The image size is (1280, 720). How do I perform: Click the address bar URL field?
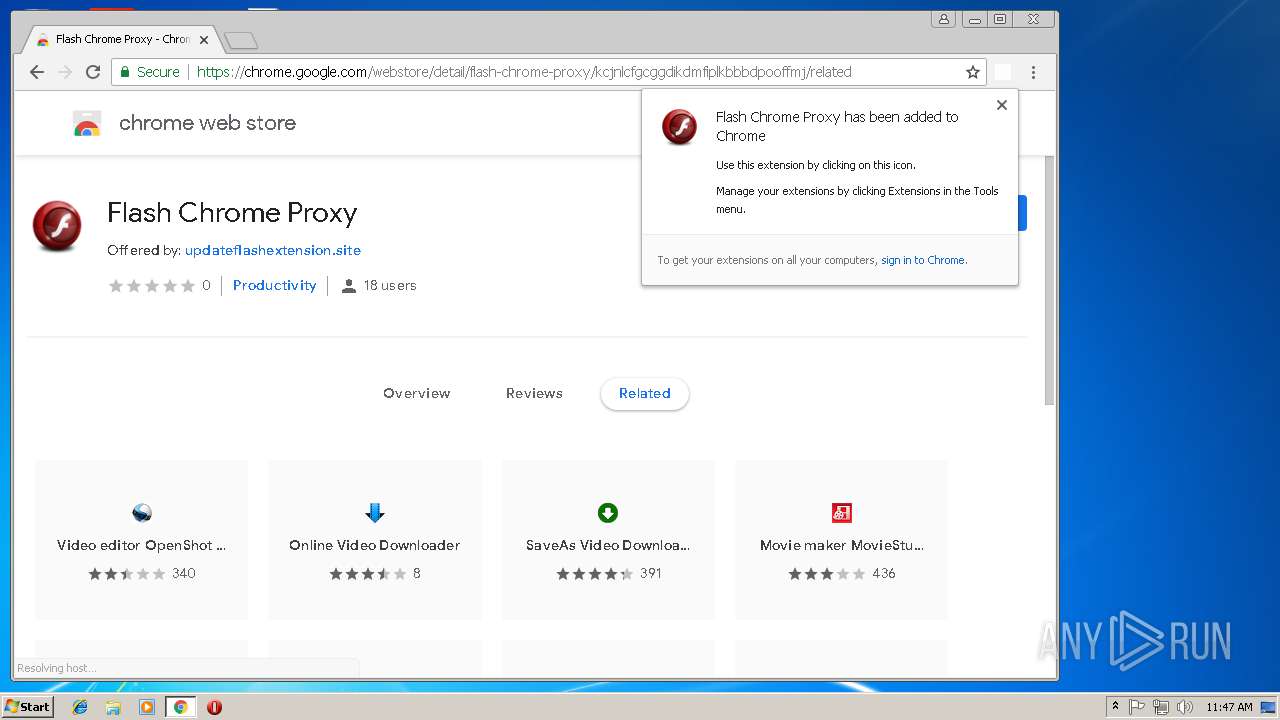pyautogui.click(x=548, y=72)
